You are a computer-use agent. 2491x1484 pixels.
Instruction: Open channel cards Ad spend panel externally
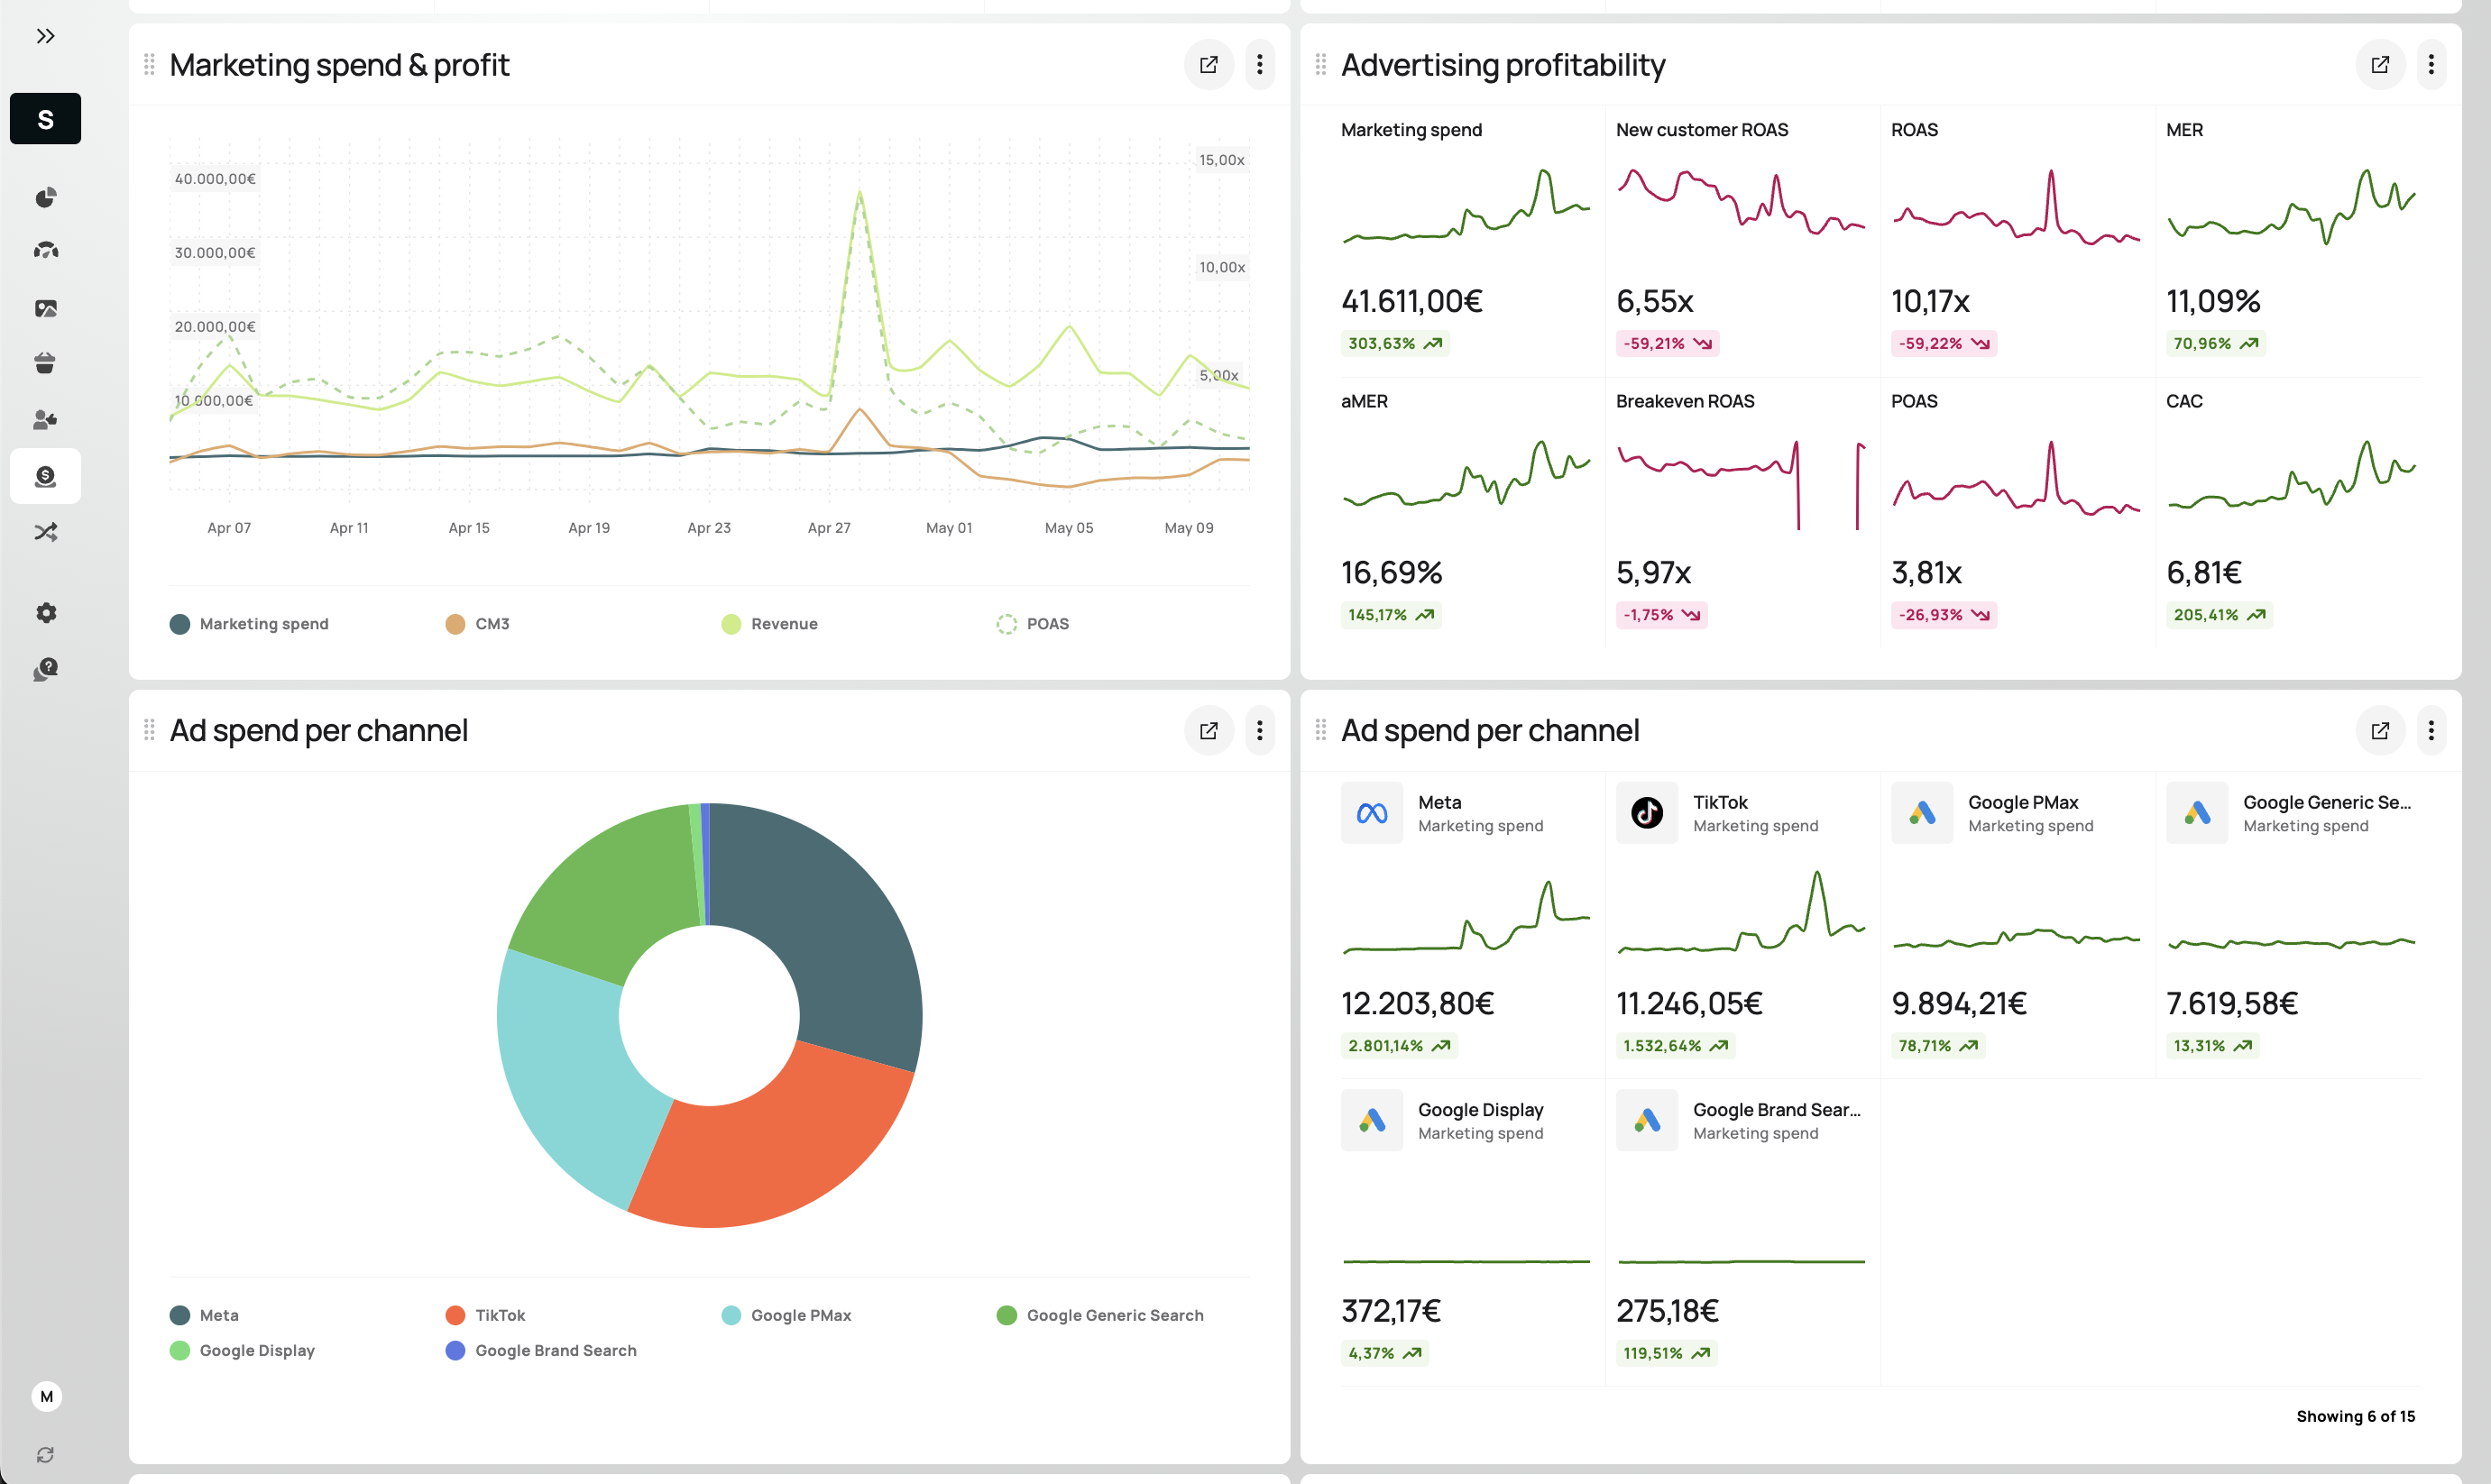coord(2379,731)
